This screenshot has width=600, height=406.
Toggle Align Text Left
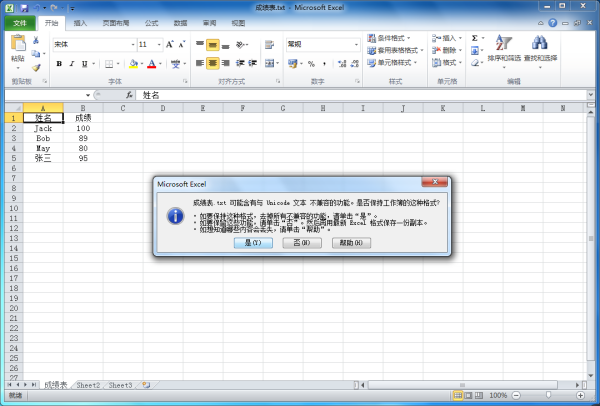click(x=200, y=63)
